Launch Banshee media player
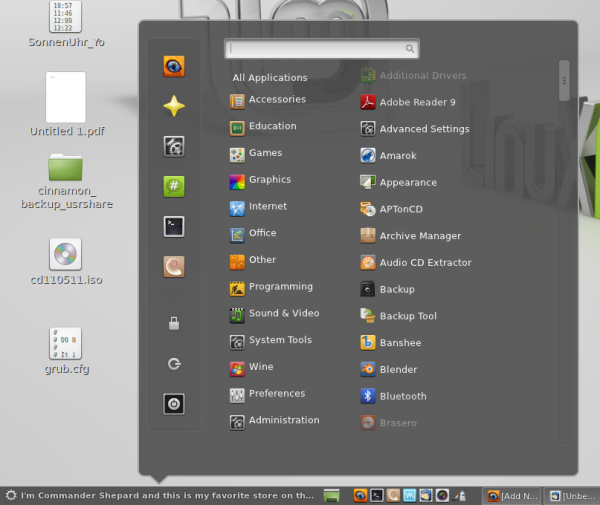The height and width of the screenshot is (505, 600). click(391, 343)
